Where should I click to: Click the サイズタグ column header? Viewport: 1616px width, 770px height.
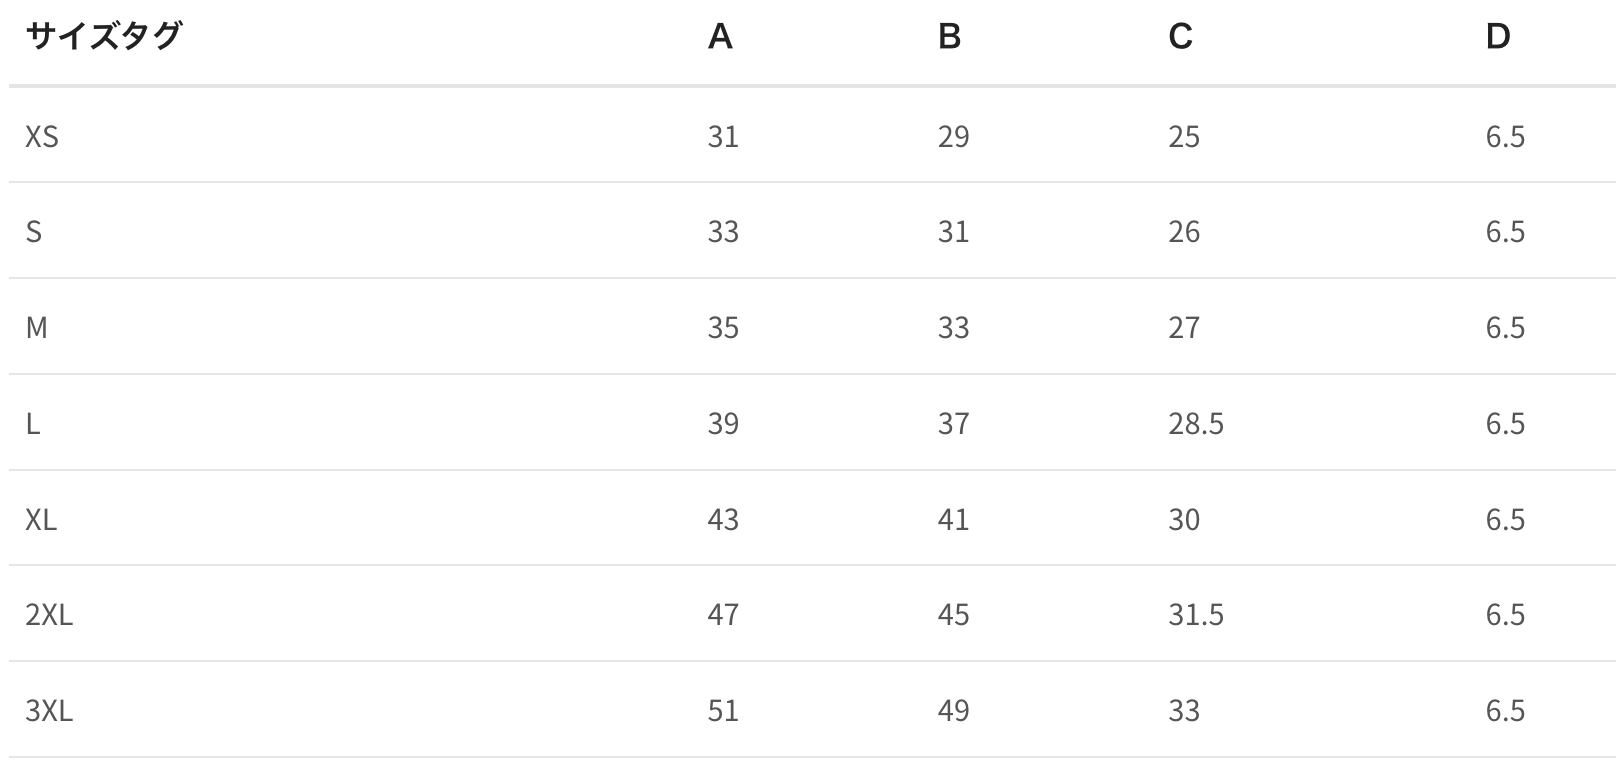point(103,37)
